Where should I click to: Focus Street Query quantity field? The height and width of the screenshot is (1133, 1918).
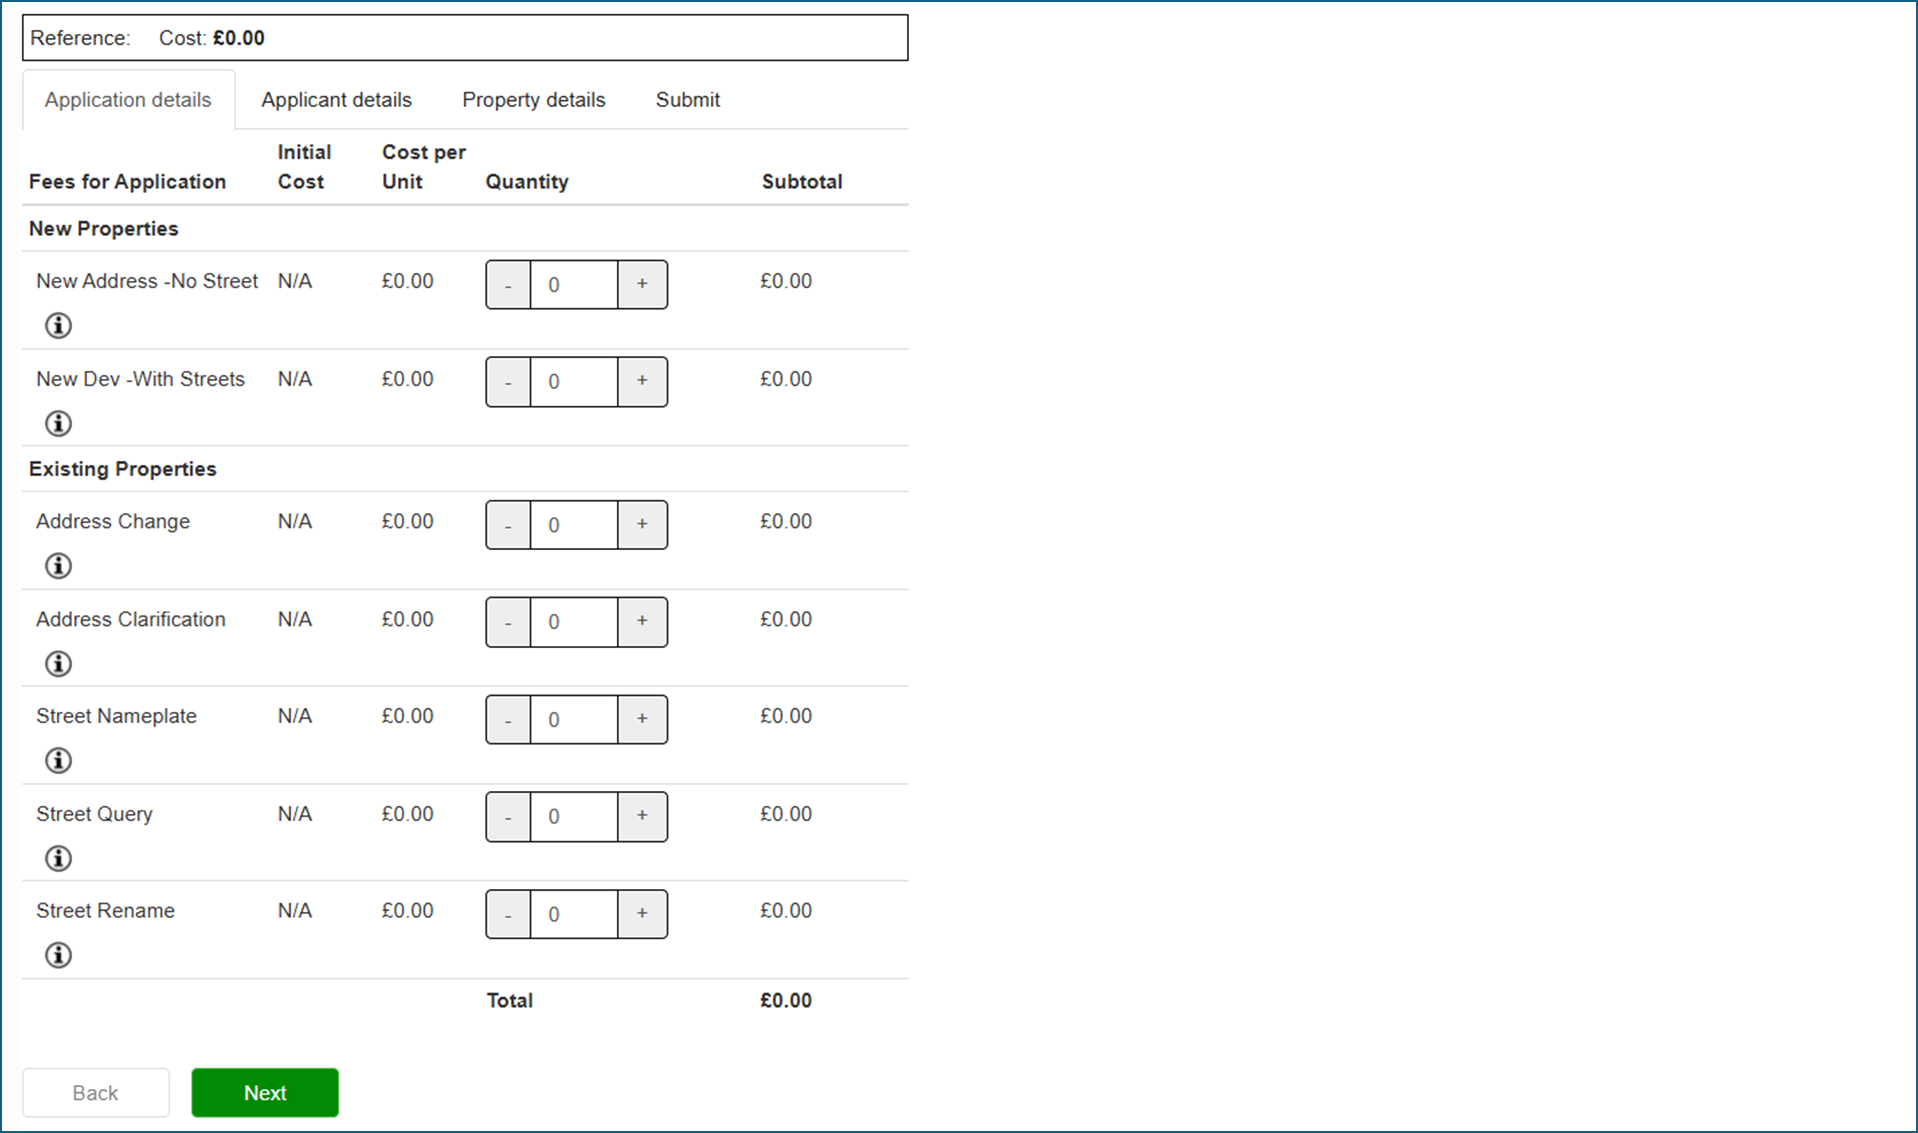[x=574, y=817]
